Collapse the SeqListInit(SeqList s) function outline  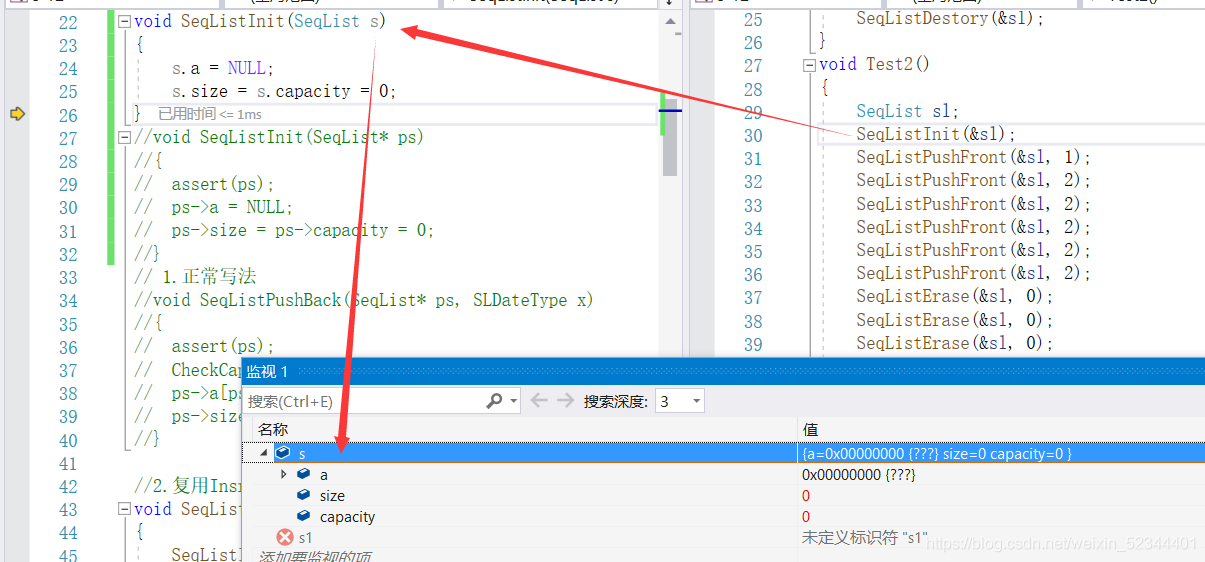point(124,22)
